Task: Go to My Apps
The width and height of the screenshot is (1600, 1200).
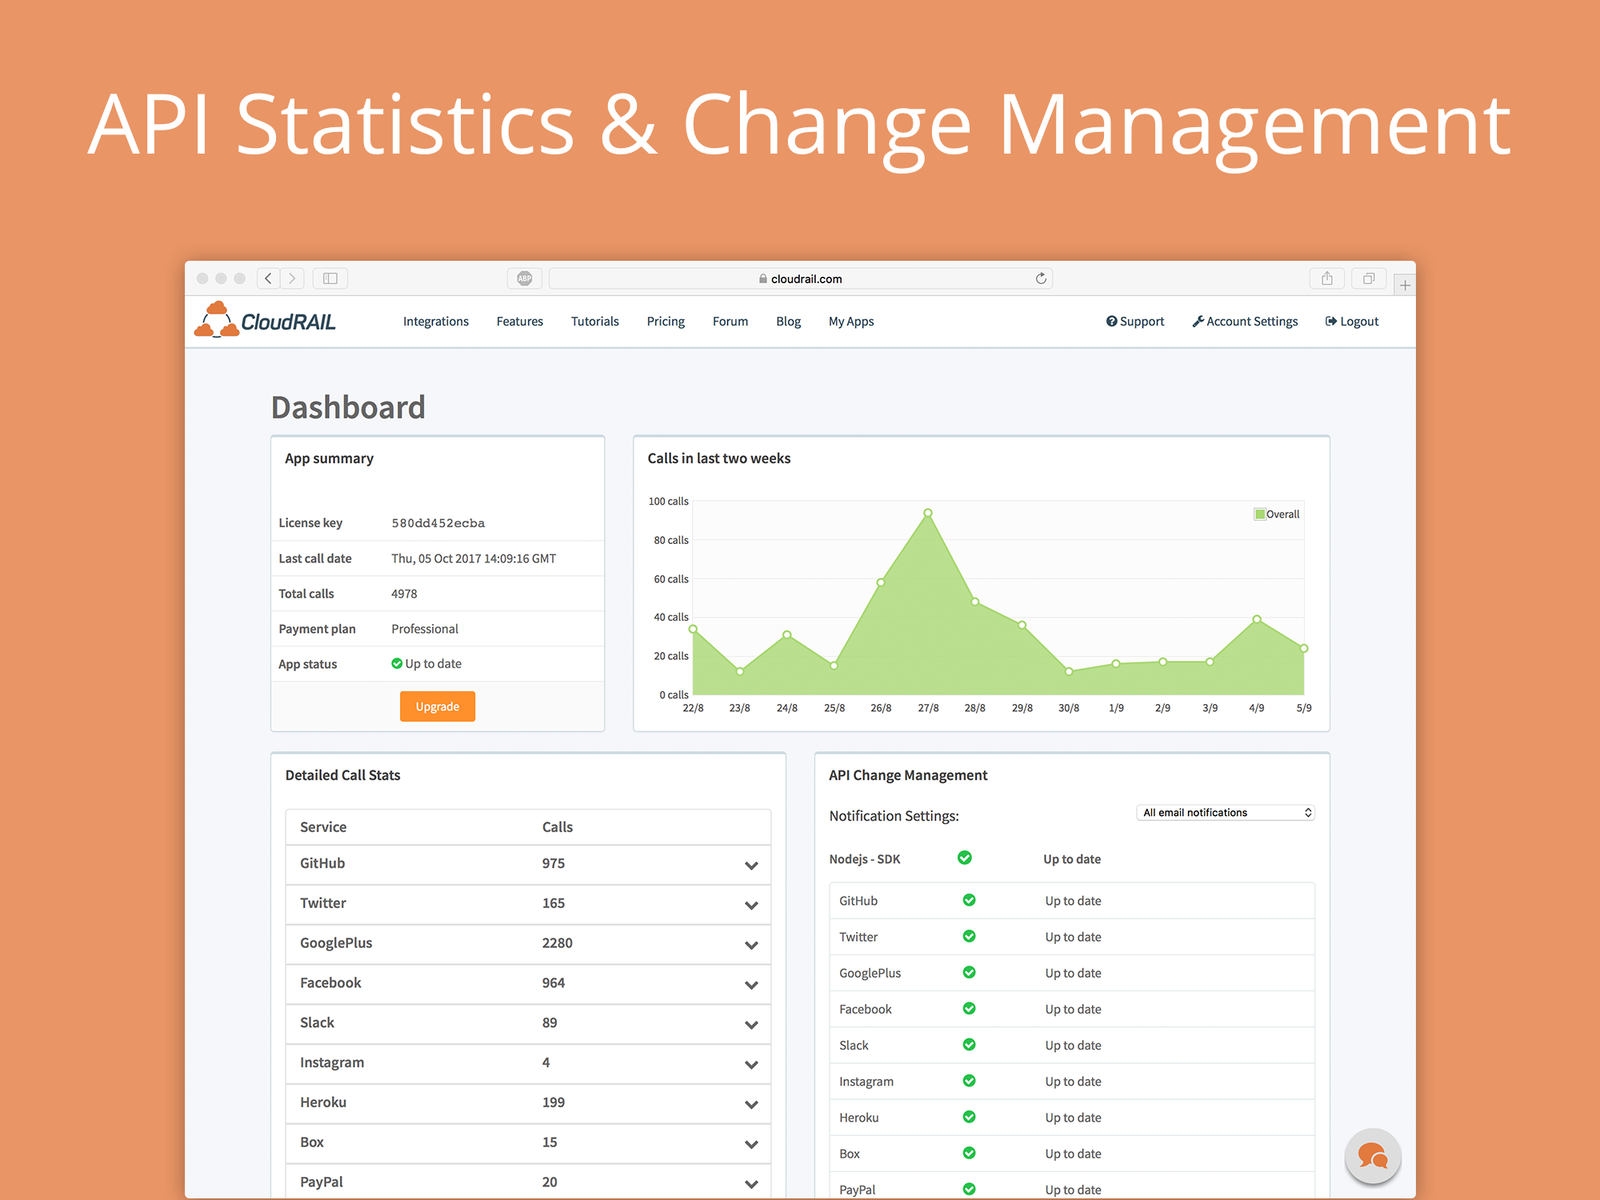Action: click(x=851, y=321)
